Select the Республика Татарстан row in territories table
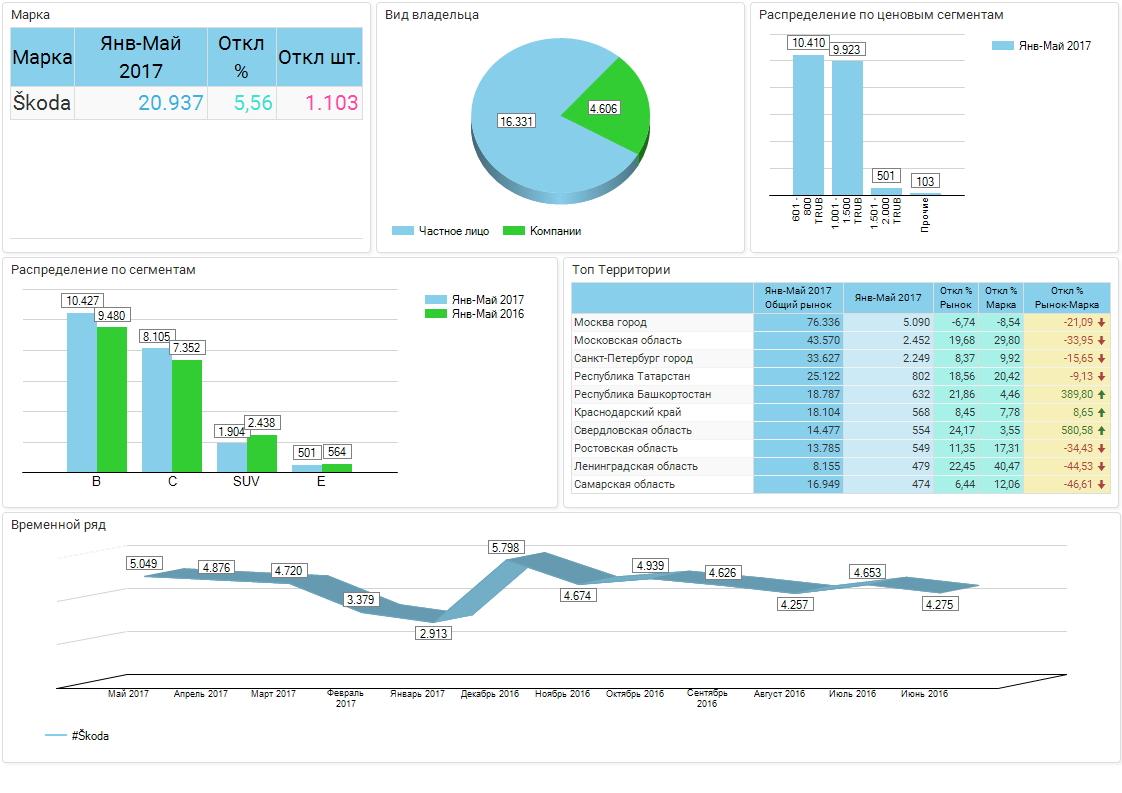The height and width of the screenshot is (793, 1122). pyautogui.click(x=661, y=377)
